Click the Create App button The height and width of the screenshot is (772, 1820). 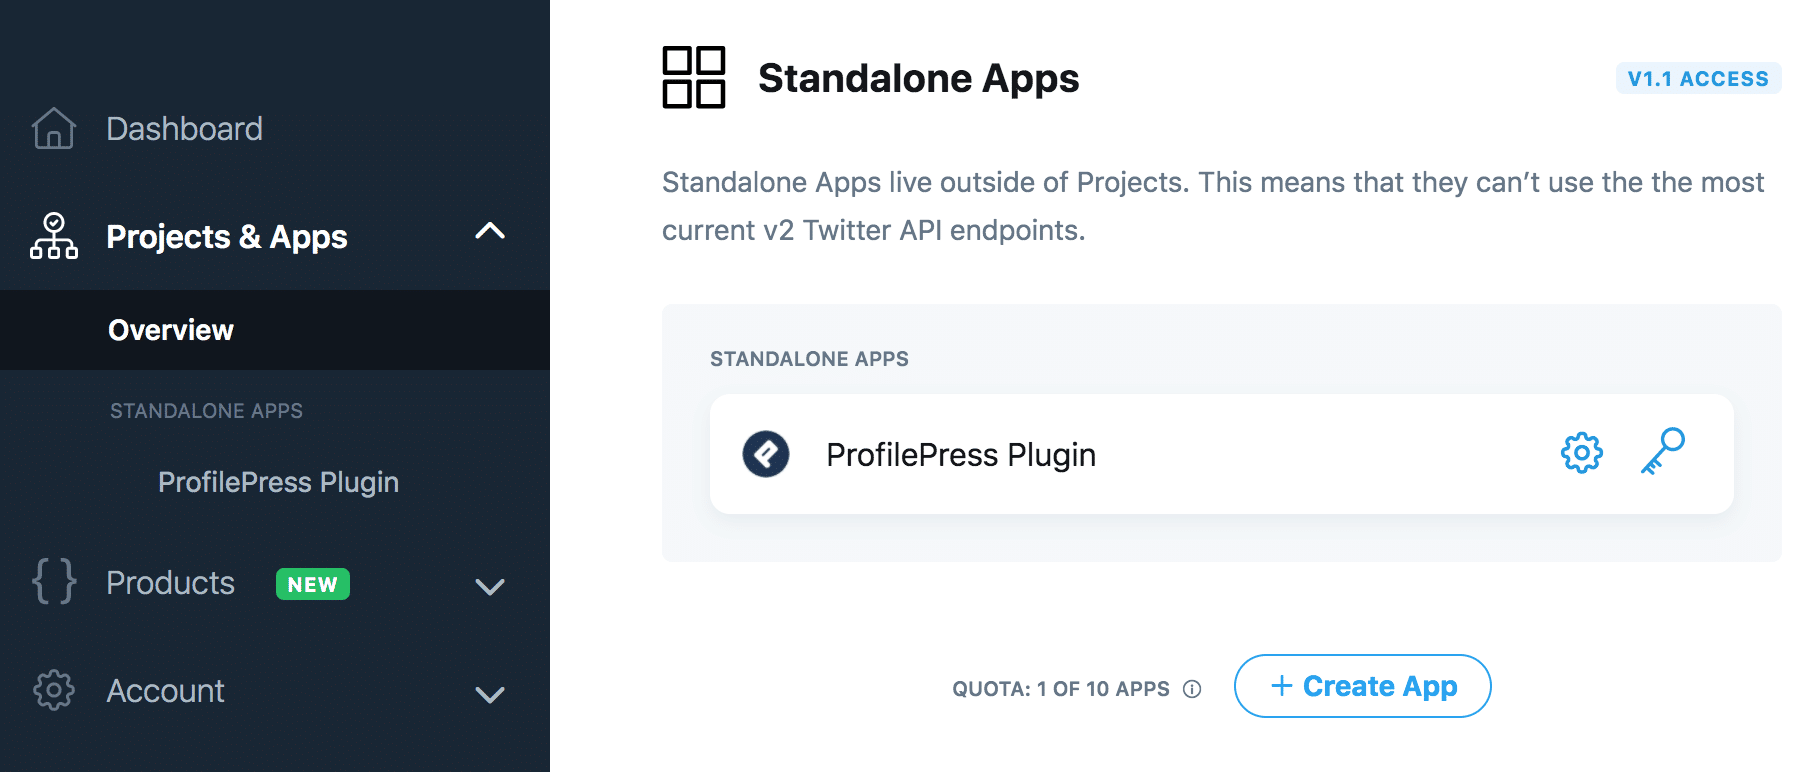(x=1362, y=686)
